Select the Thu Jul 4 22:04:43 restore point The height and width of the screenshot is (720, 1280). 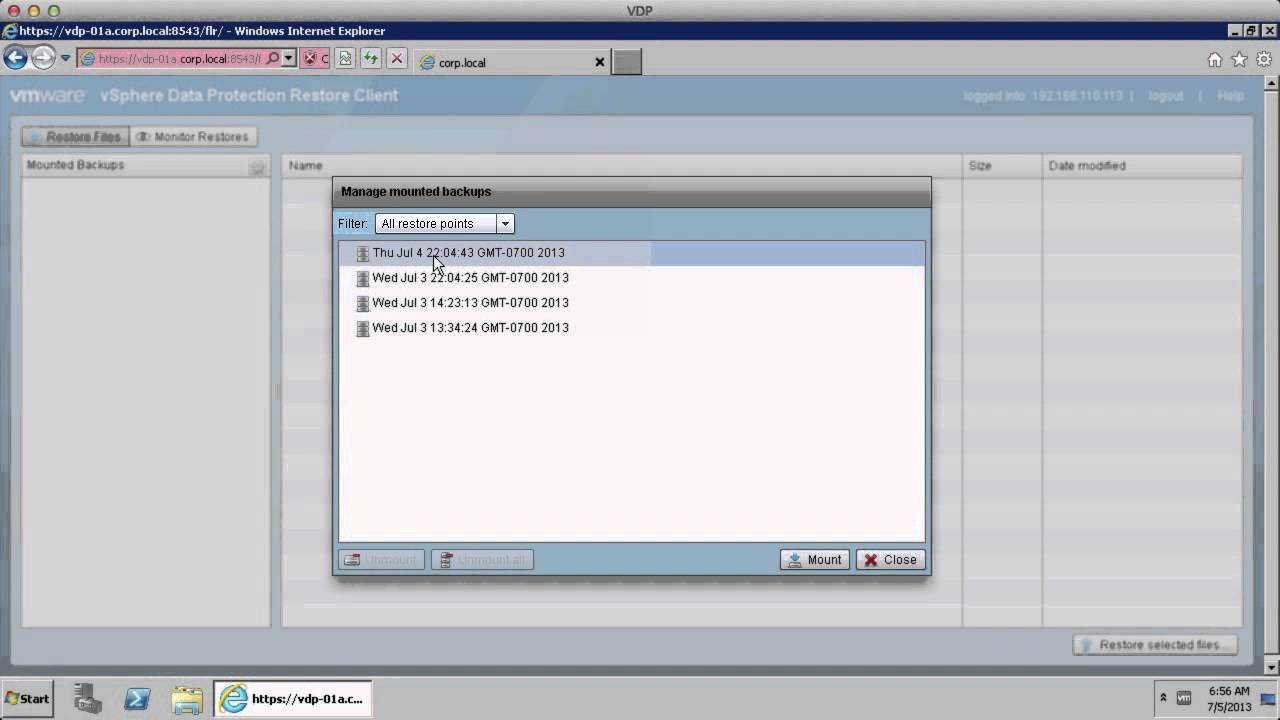coord(632,253)
